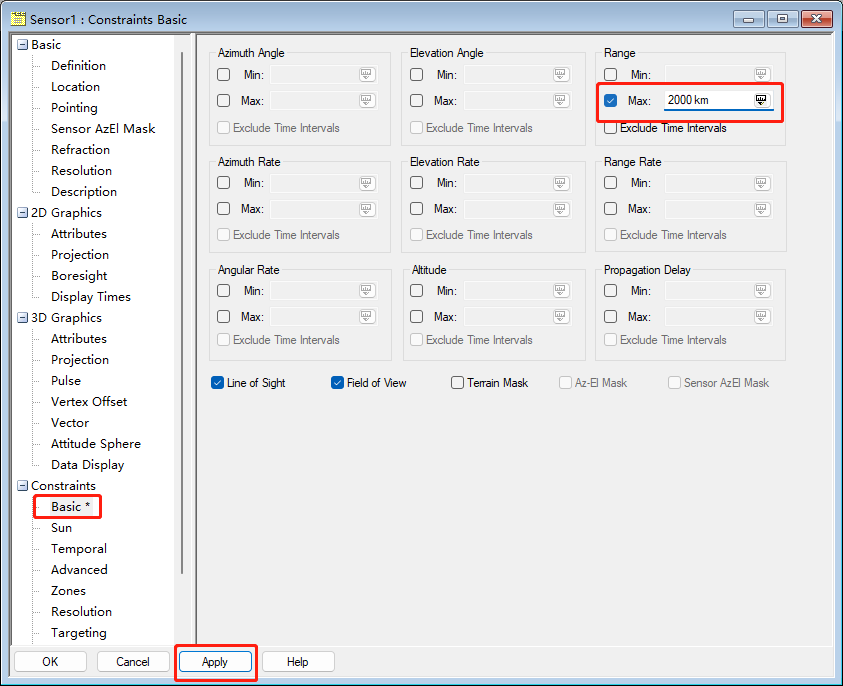
Task: Uncheck the Line of Sight constraint
Action: (x=217, y=383)
